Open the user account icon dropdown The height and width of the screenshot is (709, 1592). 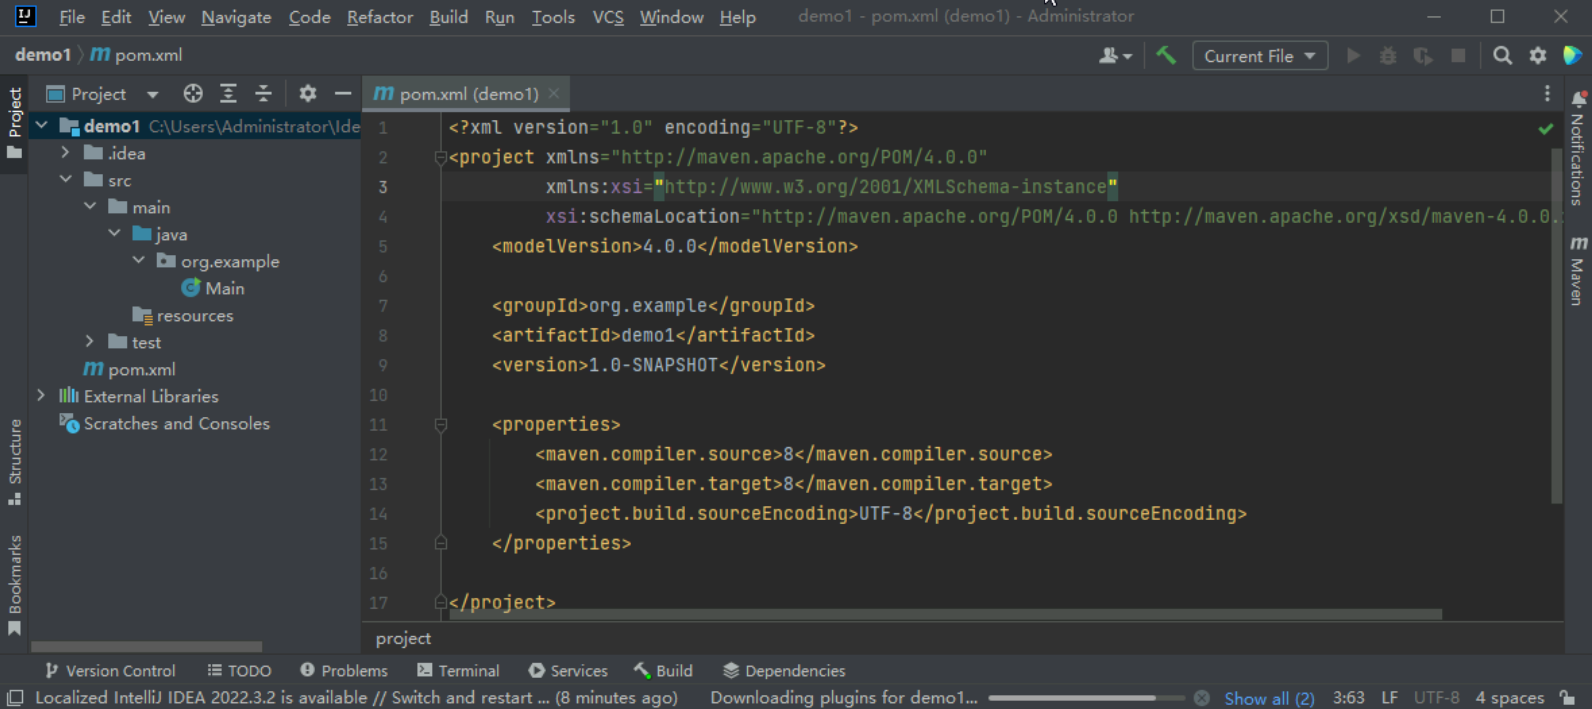tap(1115, 56)
